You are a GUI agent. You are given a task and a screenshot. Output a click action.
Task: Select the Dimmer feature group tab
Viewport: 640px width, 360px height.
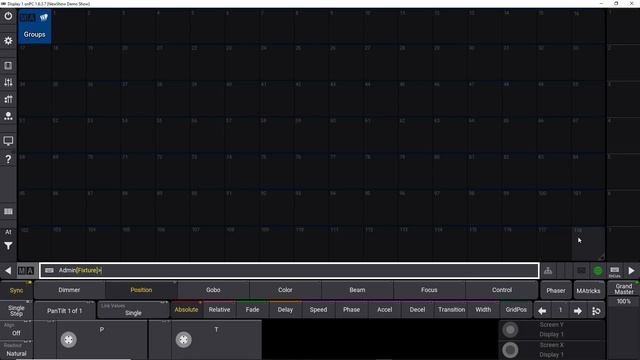tap(69, 290)
